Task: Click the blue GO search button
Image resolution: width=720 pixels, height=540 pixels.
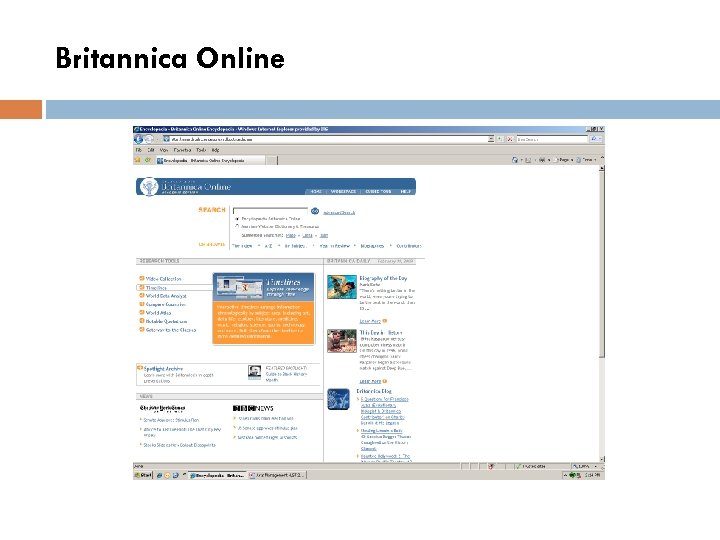Action: point(315,211)
